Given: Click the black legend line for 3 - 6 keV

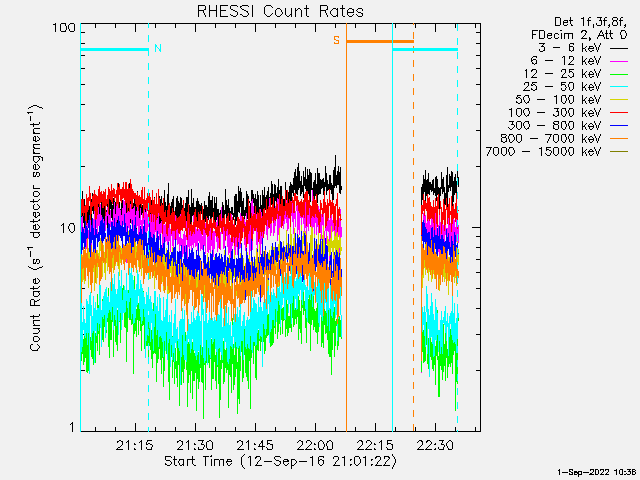Looking at the screenshot, I should (618, 49).
